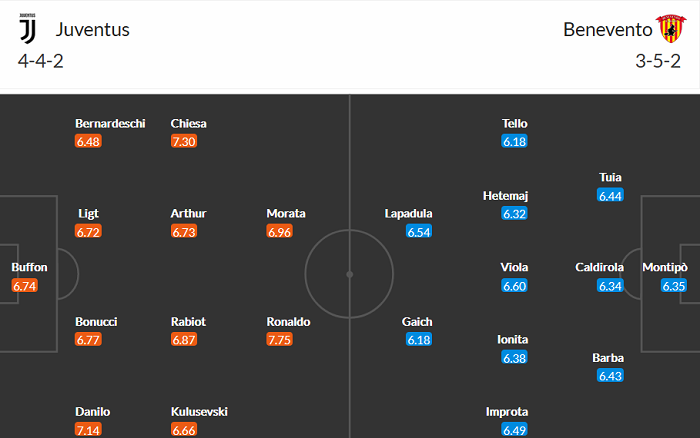
Task: Select Ronaldo's 7.75 rating badge
Action: tap(281, 340)
